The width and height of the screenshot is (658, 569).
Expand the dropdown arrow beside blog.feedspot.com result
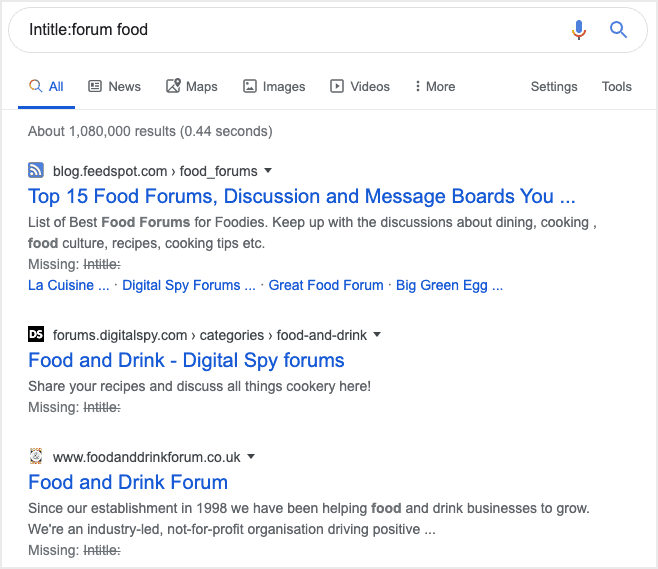pos(268,171)
